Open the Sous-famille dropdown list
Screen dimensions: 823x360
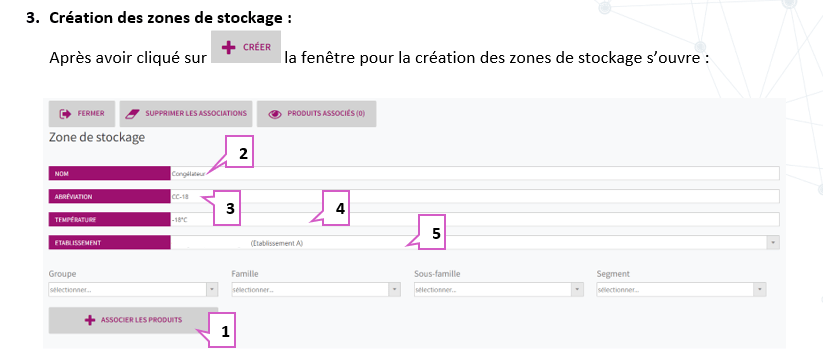click(x=577, y=290)
